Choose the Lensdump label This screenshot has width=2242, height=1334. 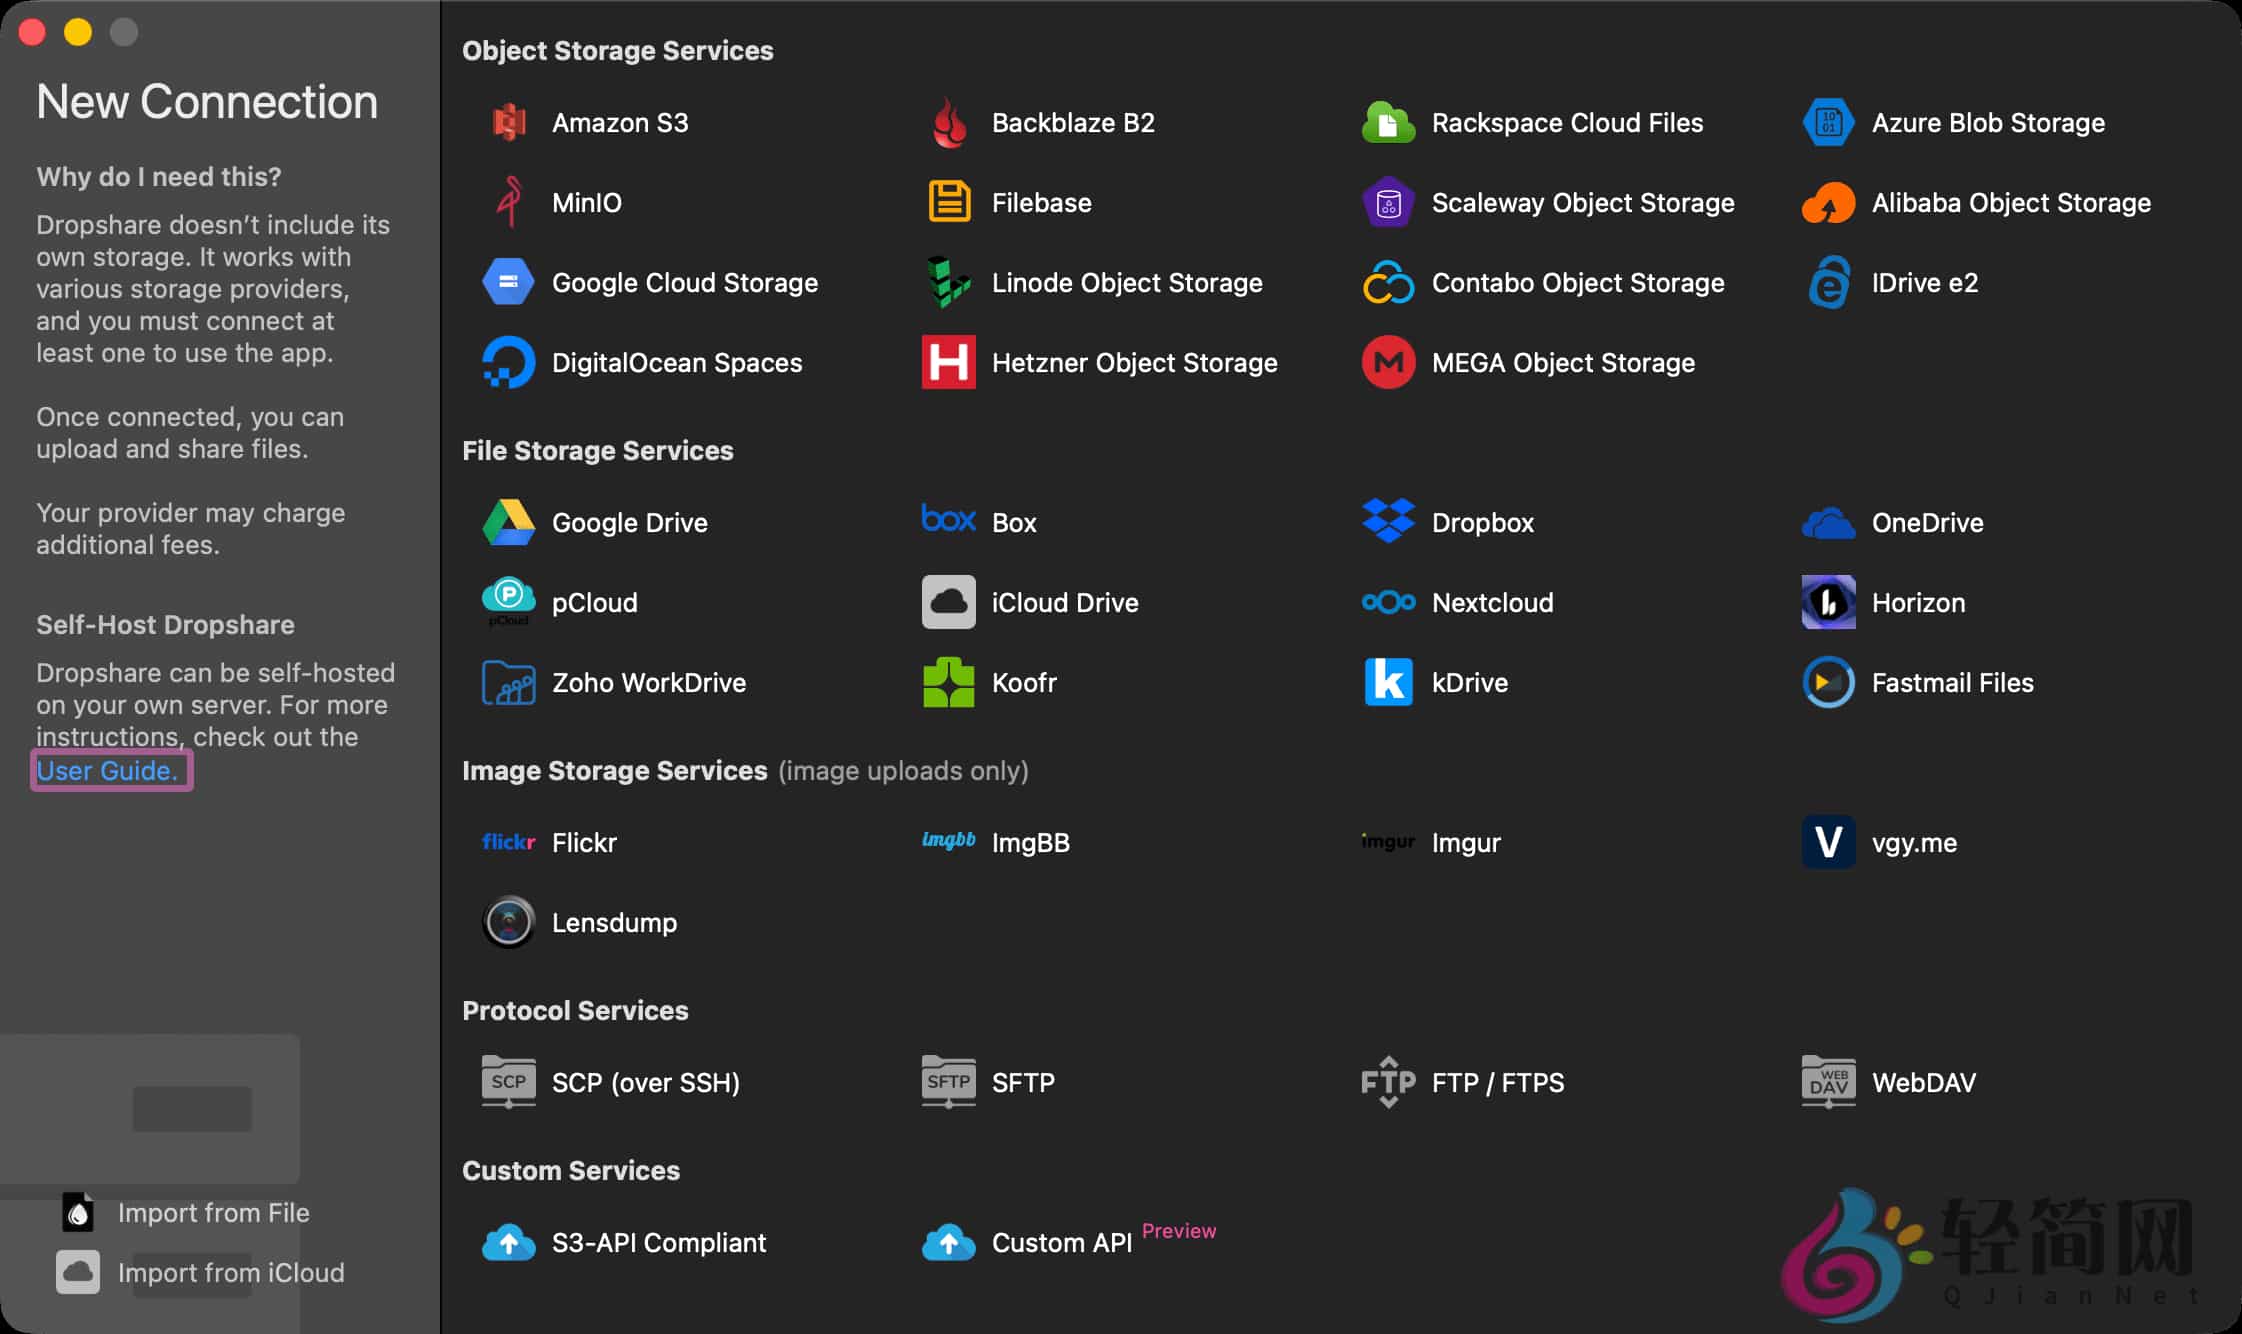614,923
